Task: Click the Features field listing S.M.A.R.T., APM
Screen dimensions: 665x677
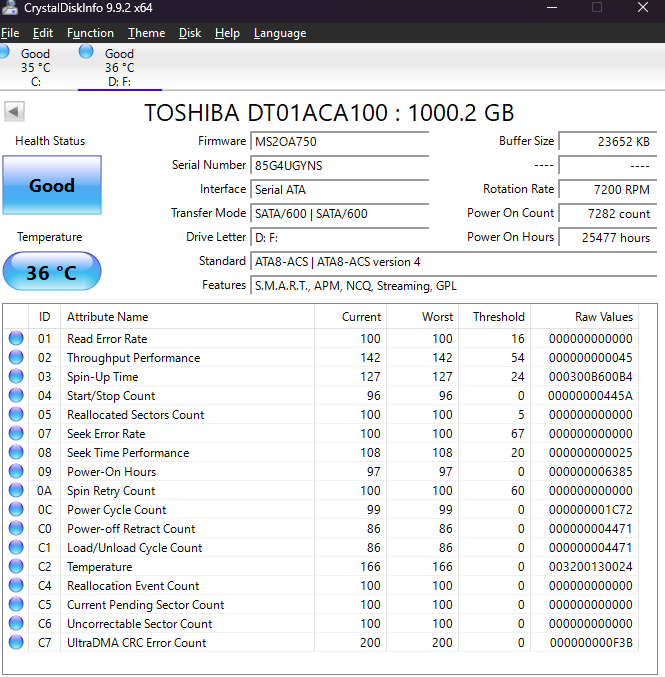Action: coord(453,286)
